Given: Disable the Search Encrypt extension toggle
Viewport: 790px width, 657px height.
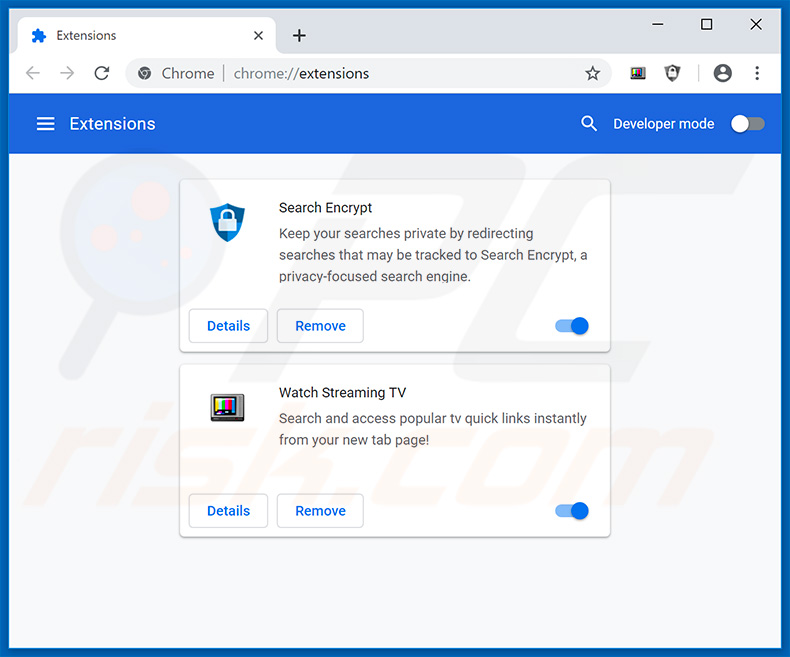Looking at the screenshot, I should [x=572, y=326].
